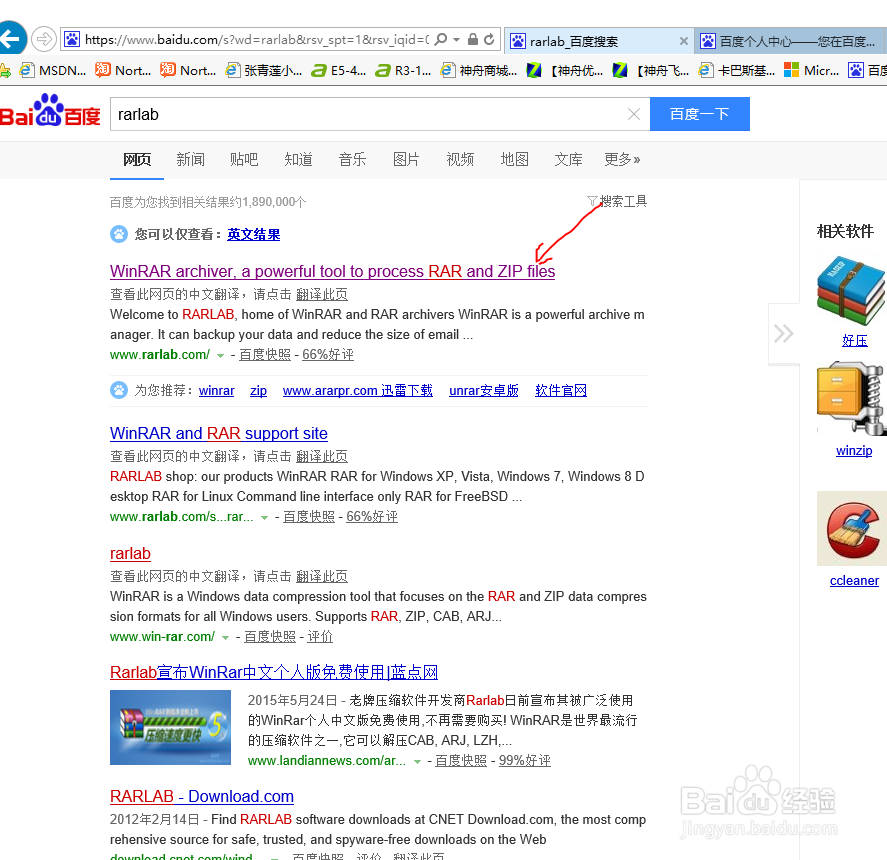The height and width of the screenshot is (860, 887).
Task: Click www.ararpr.com 迅雷下载 recommended link
Action: (x=358, y=390)
